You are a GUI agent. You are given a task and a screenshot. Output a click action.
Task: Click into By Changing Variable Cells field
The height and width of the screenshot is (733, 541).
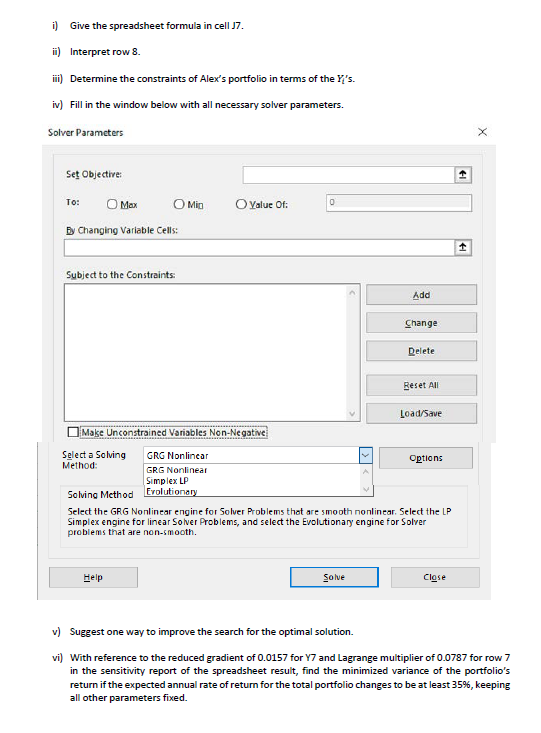(x=260, y=247)
